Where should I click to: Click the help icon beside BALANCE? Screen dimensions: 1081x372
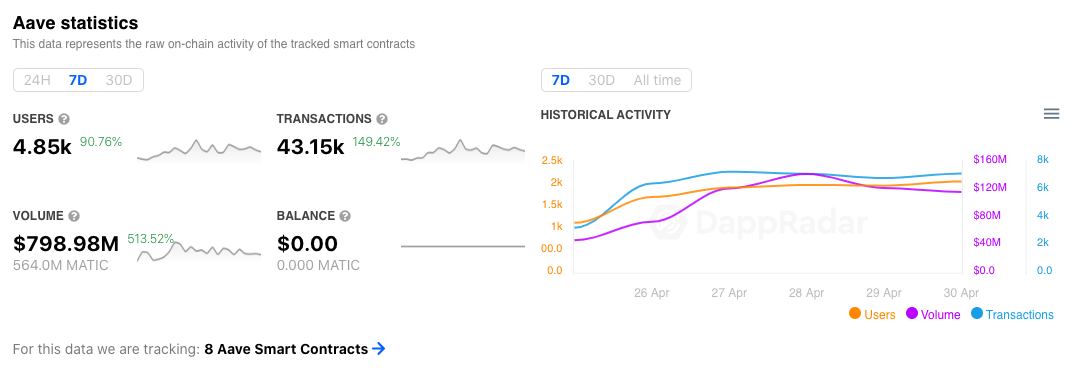(345, 216)
